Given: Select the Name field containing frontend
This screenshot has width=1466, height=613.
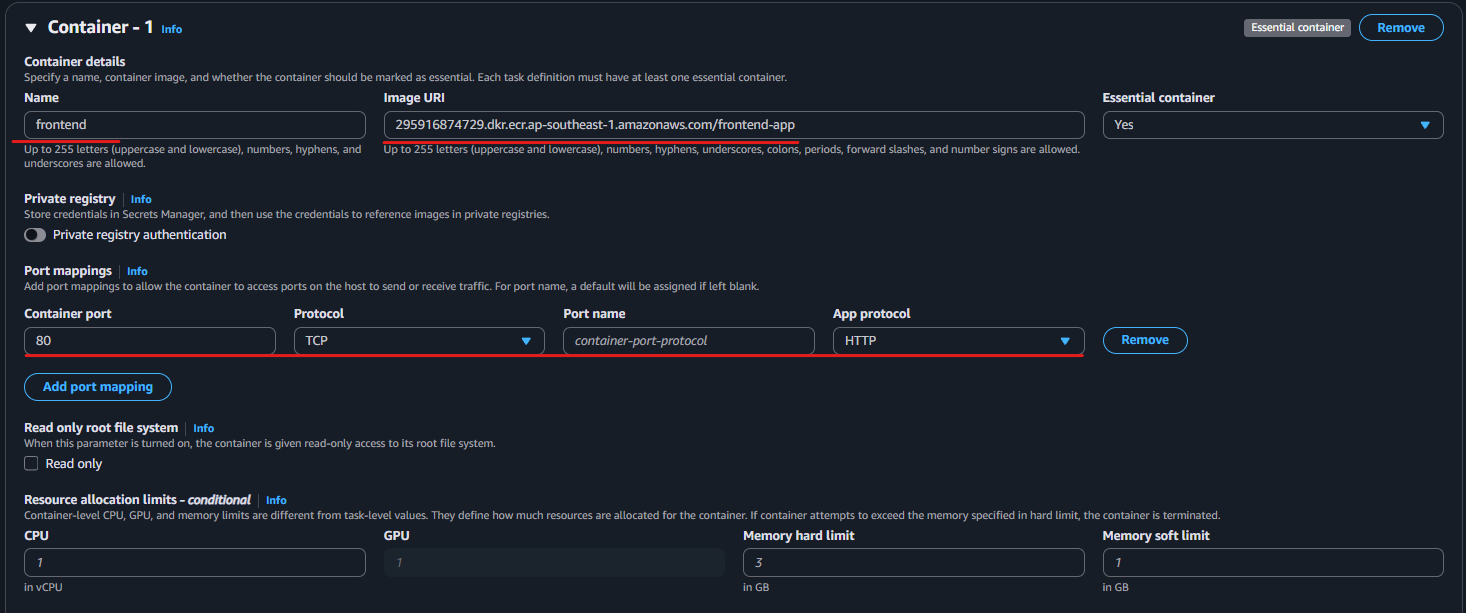Looking at the screenshot, I should tap(194, 124).
